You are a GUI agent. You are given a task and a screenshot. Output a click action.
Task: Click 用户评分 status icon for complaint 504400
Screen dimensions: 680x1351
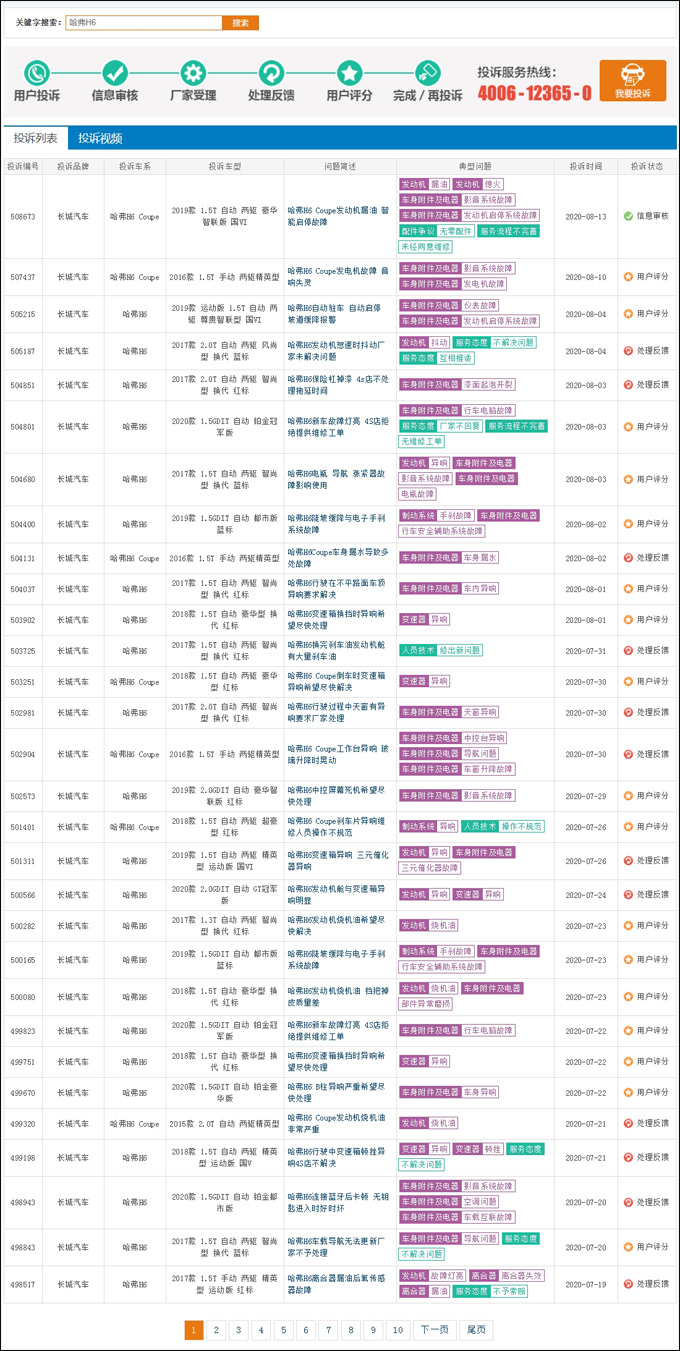(628, 524)
